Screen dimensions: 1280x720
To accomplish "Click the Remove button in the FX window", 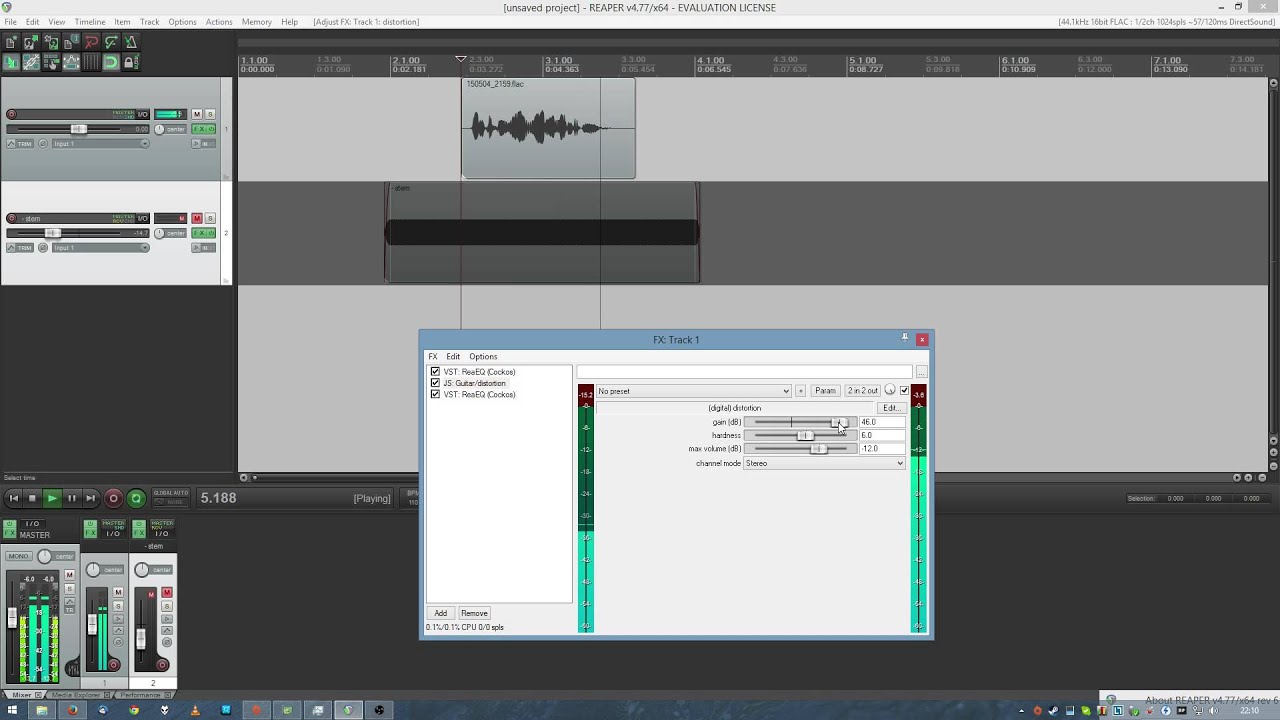I will [474, 613].
